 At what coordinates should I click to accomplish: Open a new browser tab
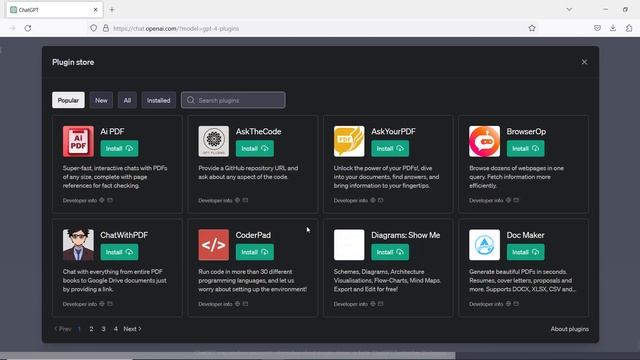pyautogui.click(x=112, y=9)
